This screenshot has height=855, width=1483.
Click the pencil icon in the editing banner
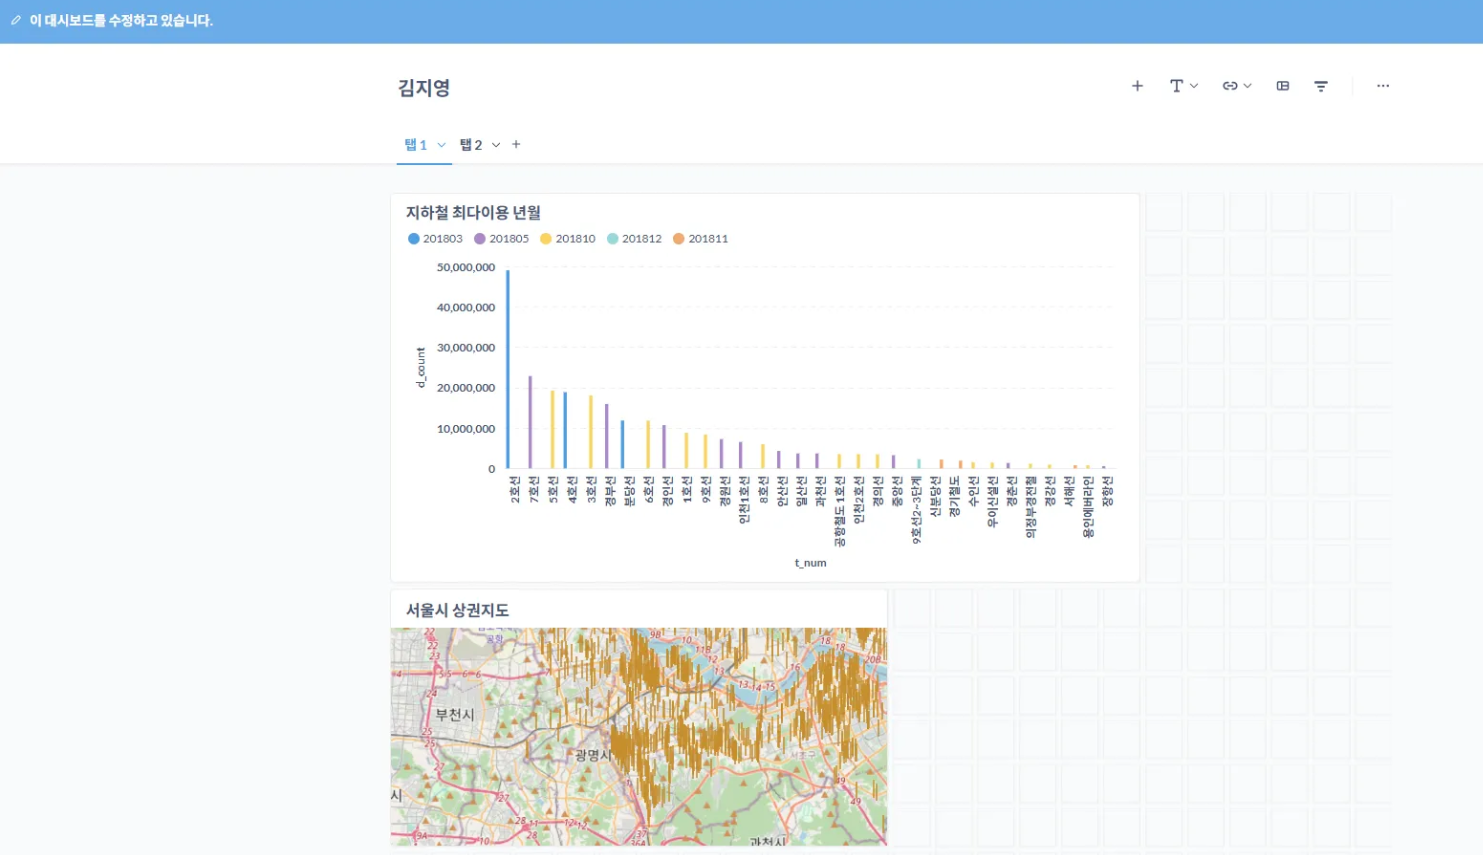click(x=16, y=20)
